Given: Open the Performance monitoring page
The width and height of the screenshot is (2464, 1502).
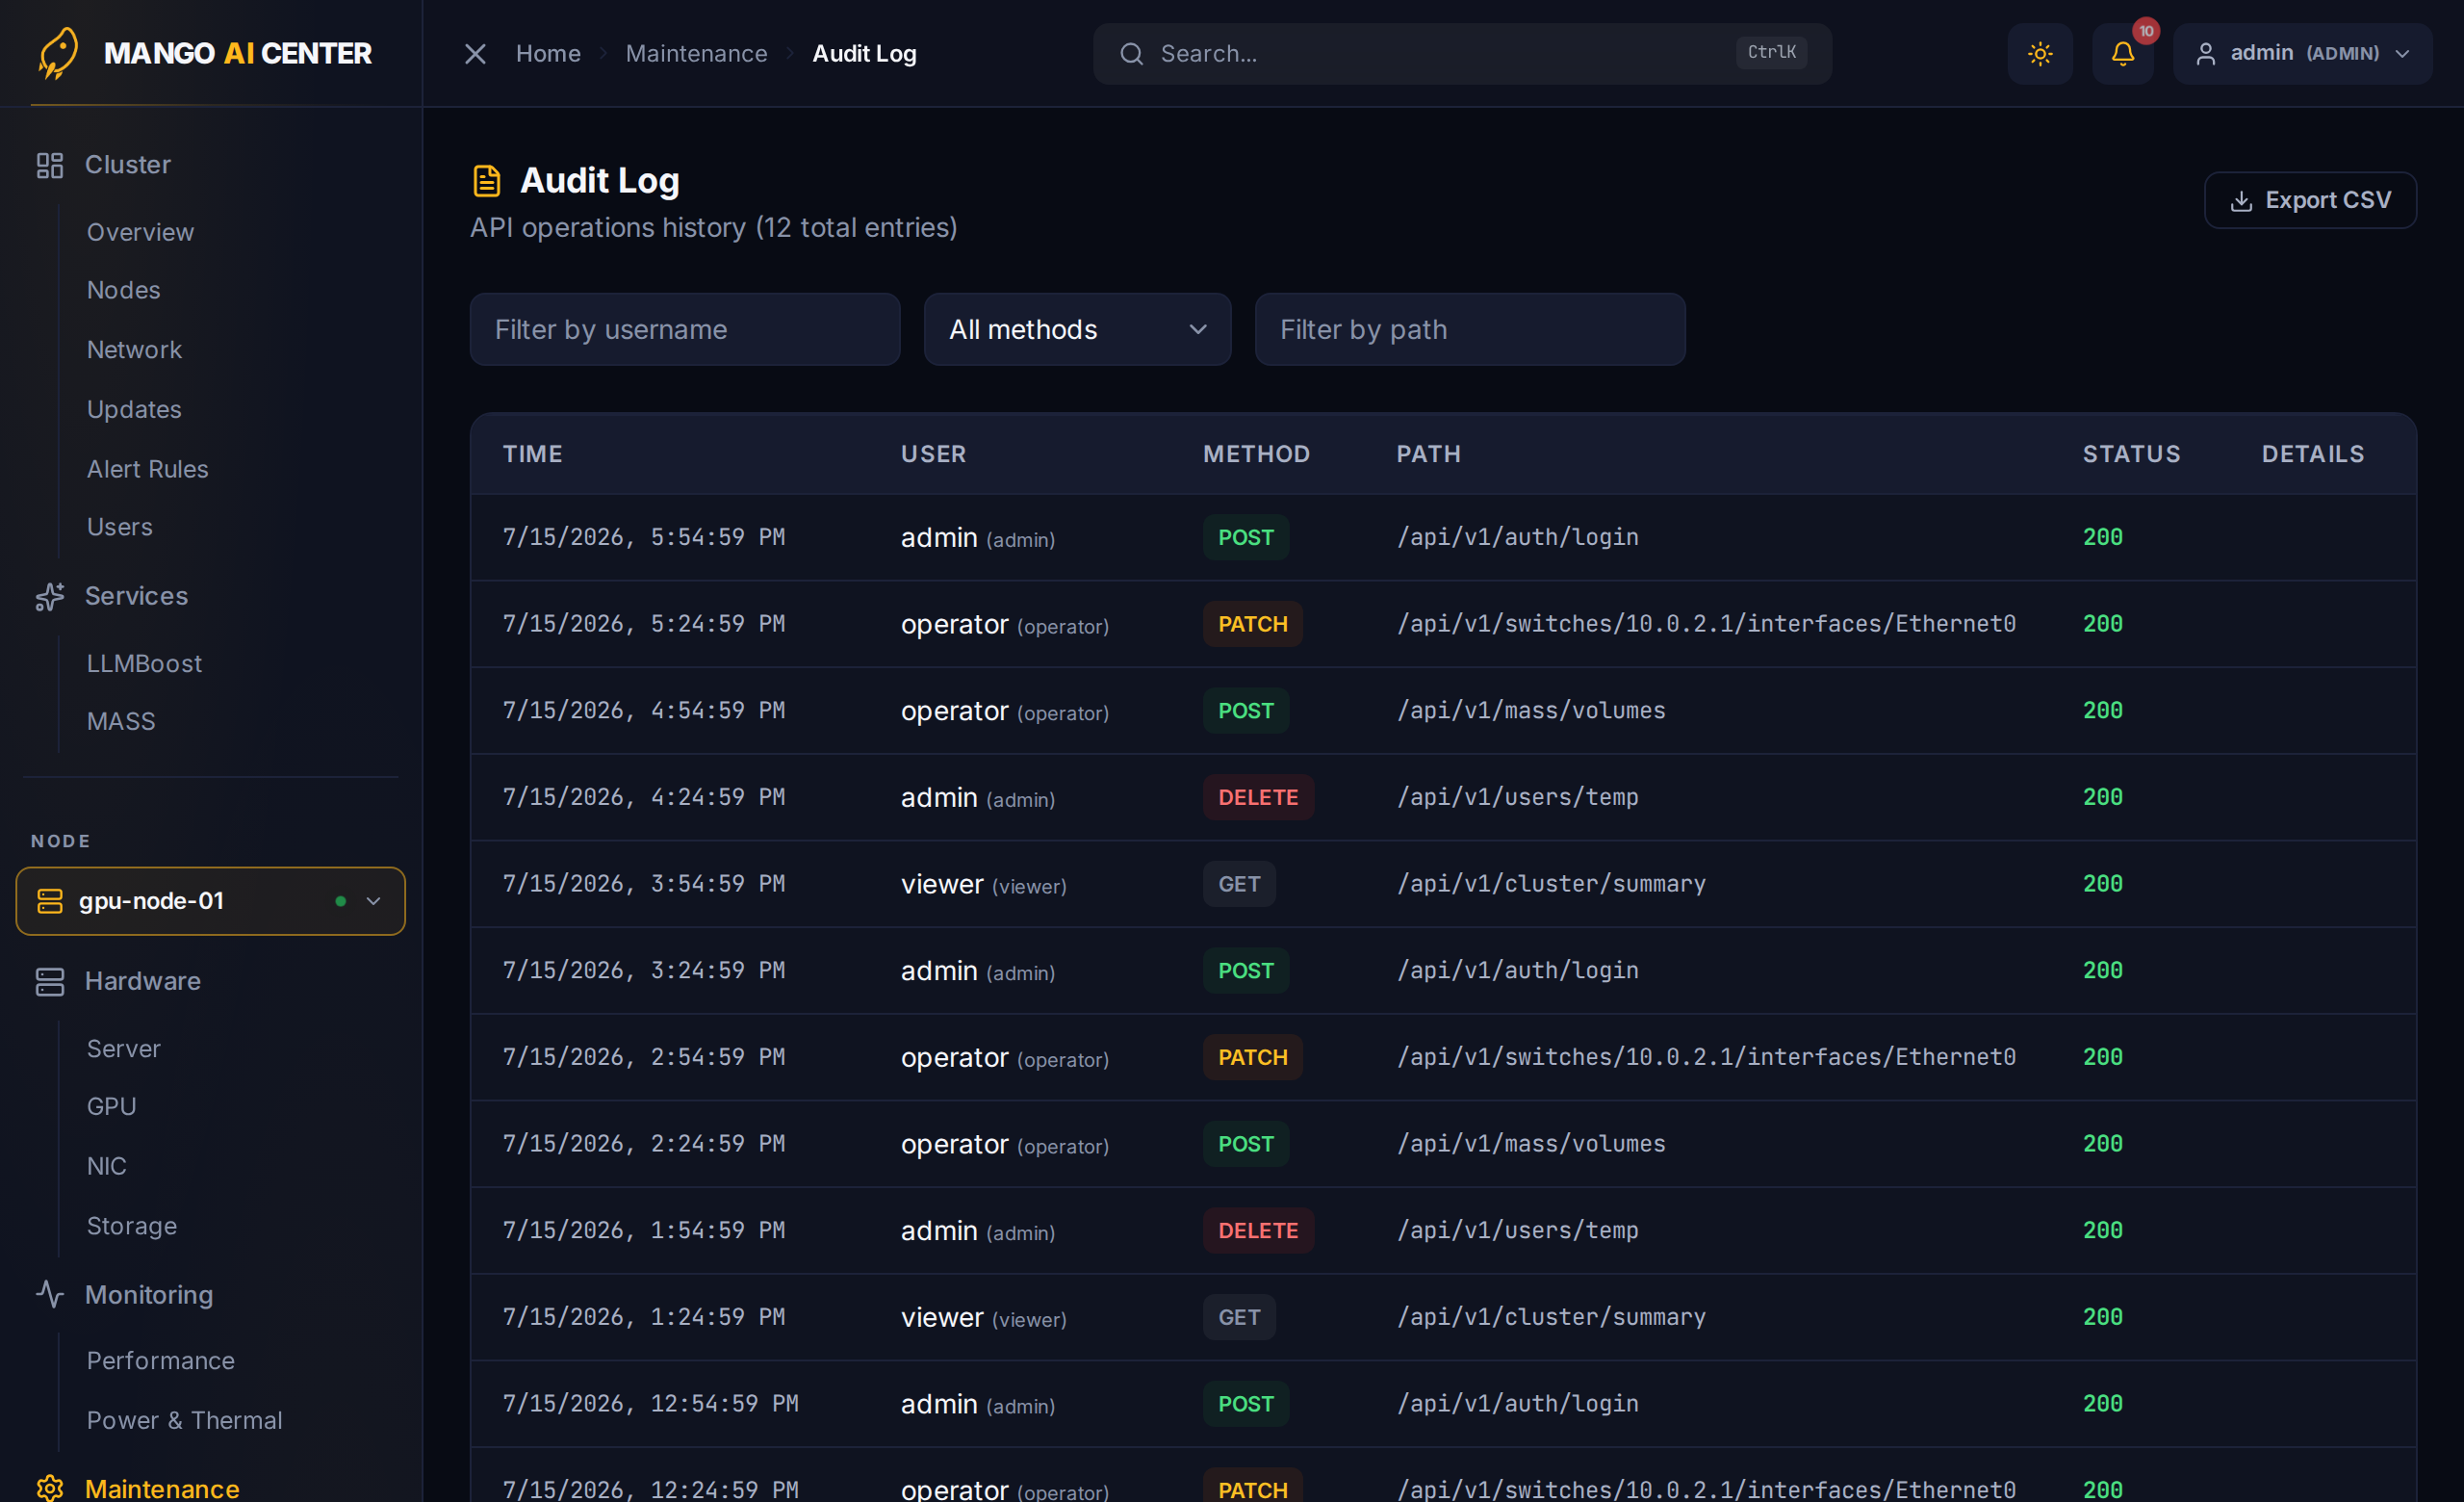Looking at the screenshot, I should (x=160, y=1361).
